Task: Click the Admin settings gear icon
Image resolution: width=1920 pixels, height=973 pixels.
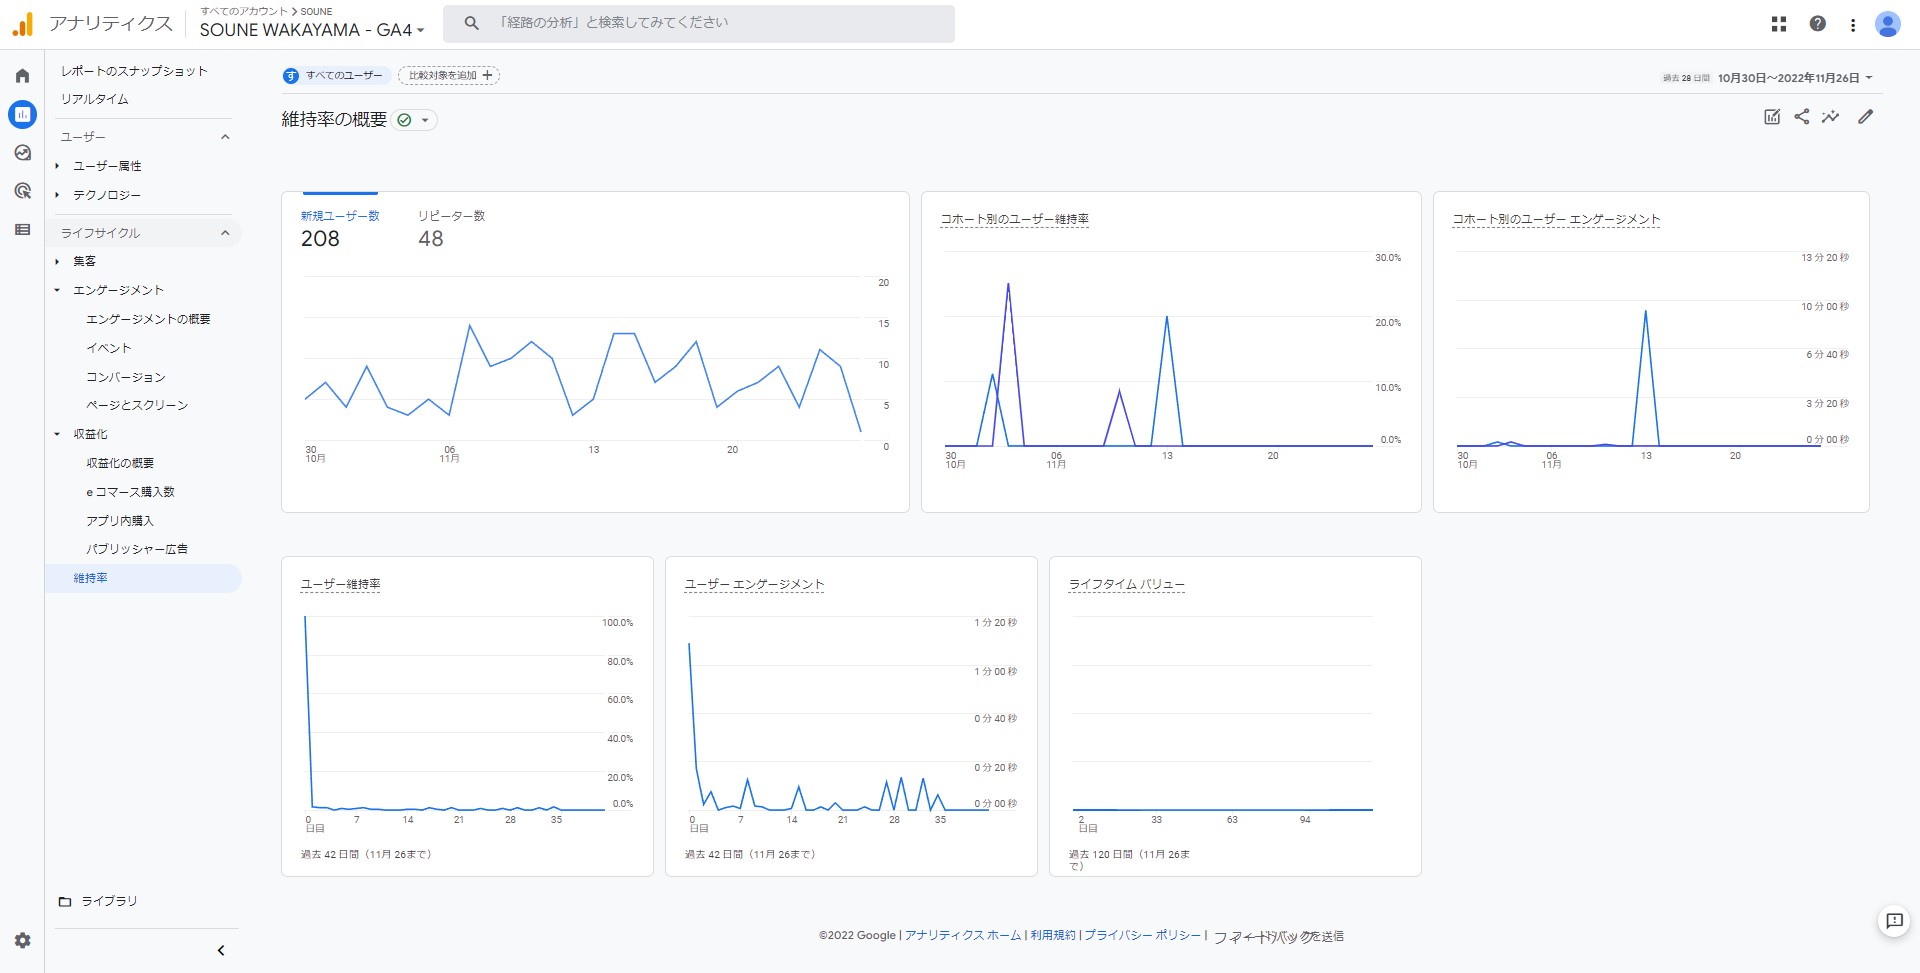Action: pos(22,940)
